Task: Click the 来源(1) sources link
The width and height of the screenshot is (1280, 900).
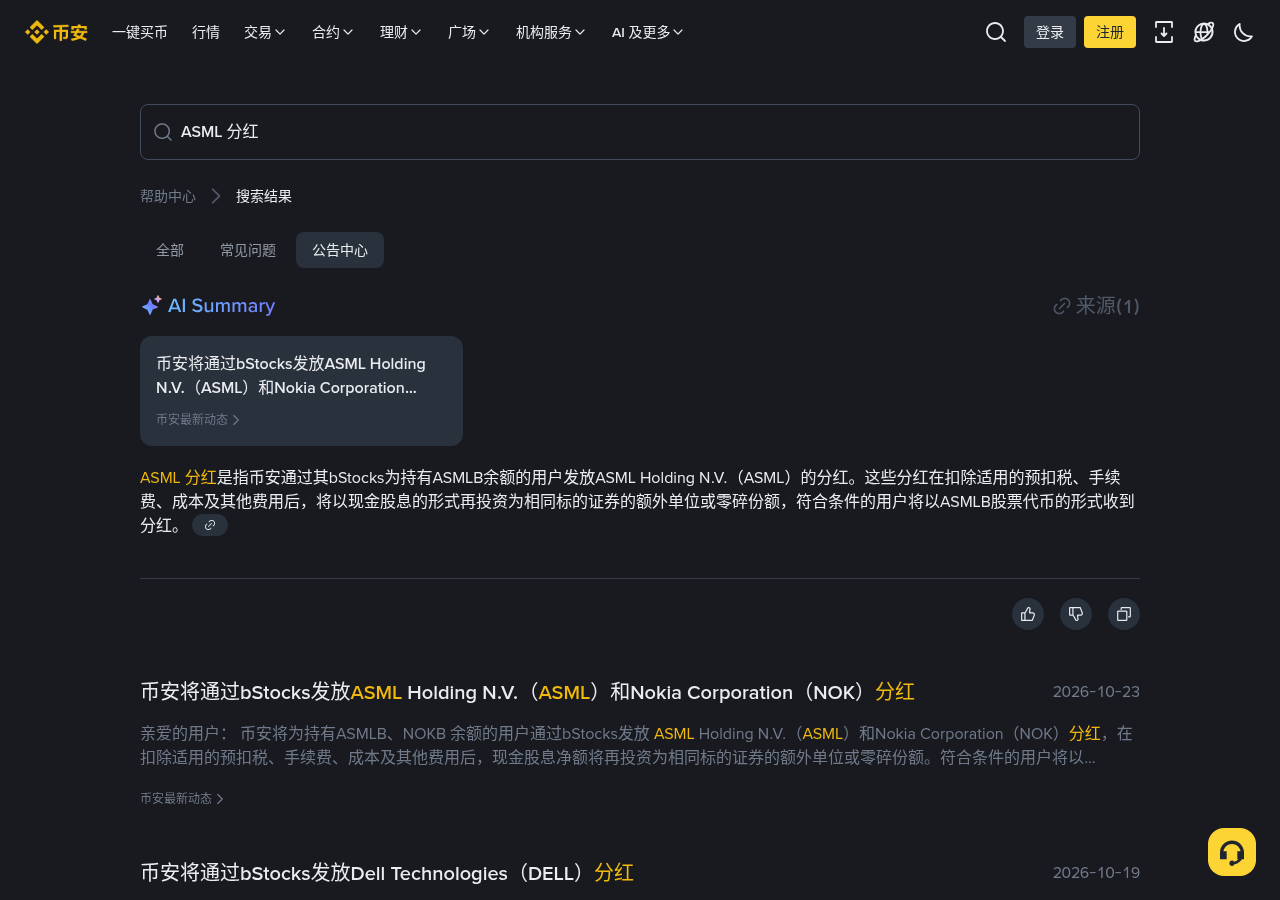Action: [1096, 306]
